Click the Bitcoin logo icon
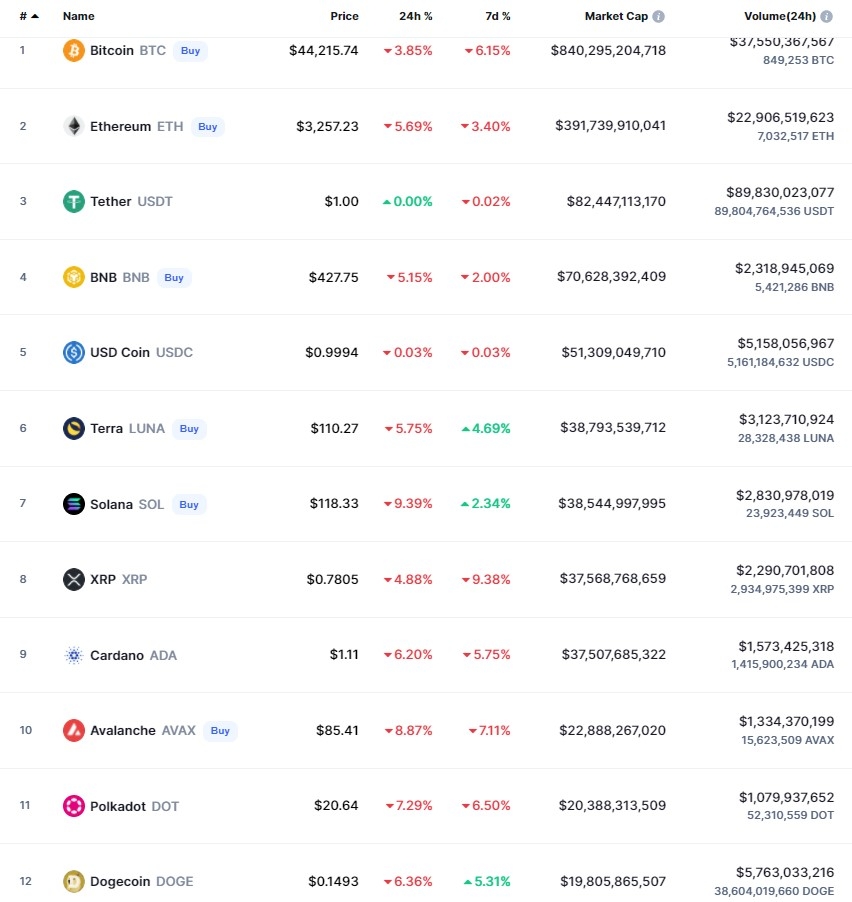 coord(74,50)
